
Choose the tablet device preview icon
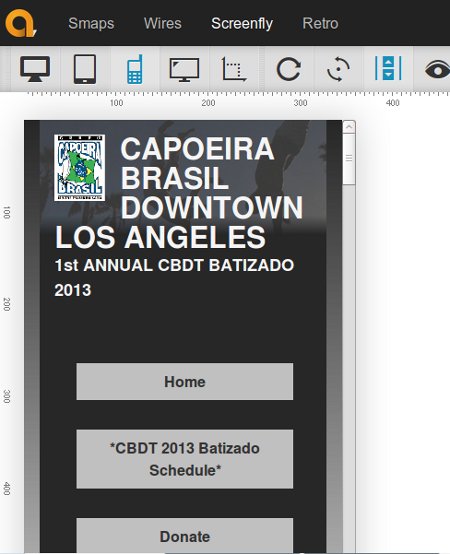(x=85, y=69)
